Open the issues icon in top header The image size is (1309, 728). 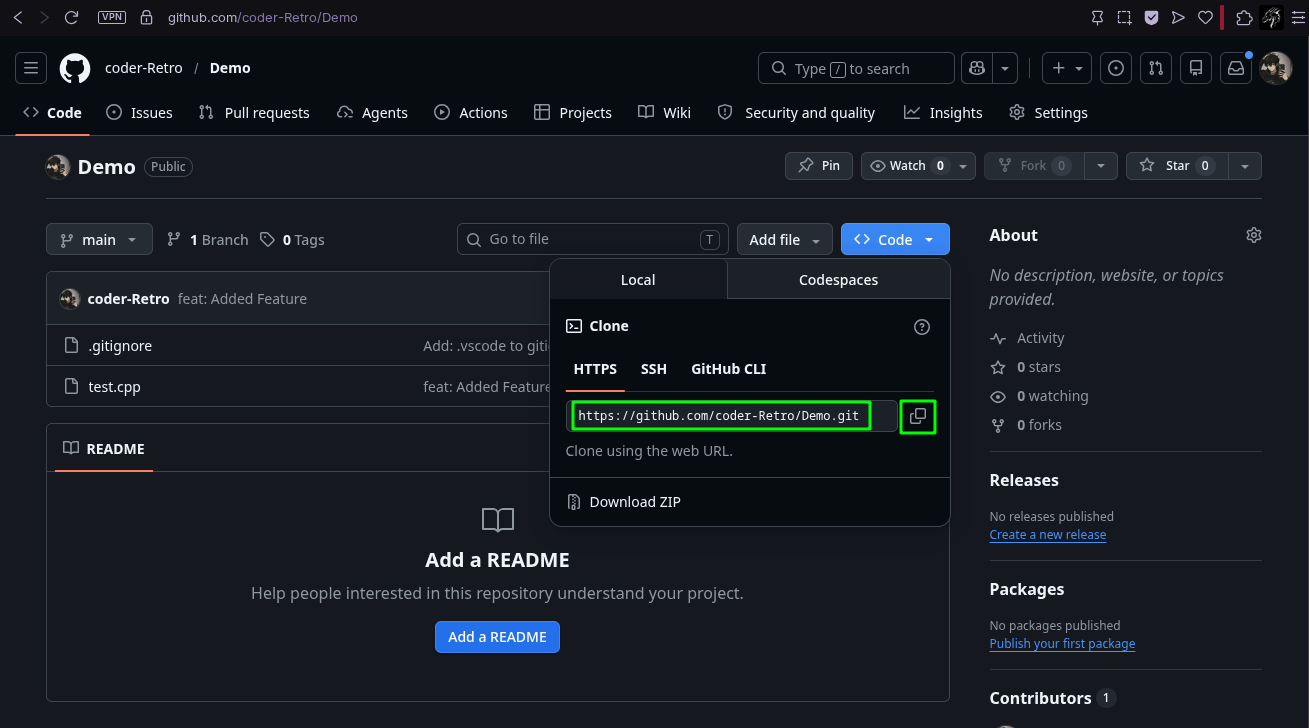(x=1116, y=68)
